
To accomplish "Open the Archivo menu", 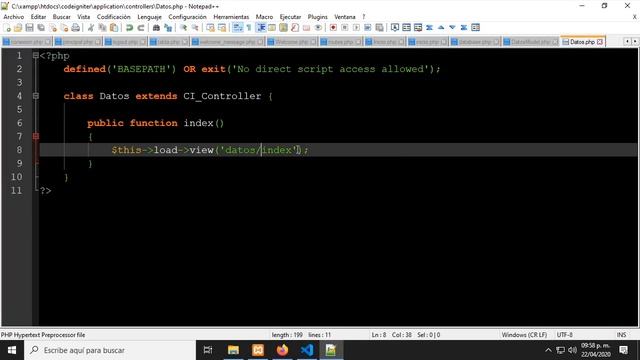I will [13, 17].
